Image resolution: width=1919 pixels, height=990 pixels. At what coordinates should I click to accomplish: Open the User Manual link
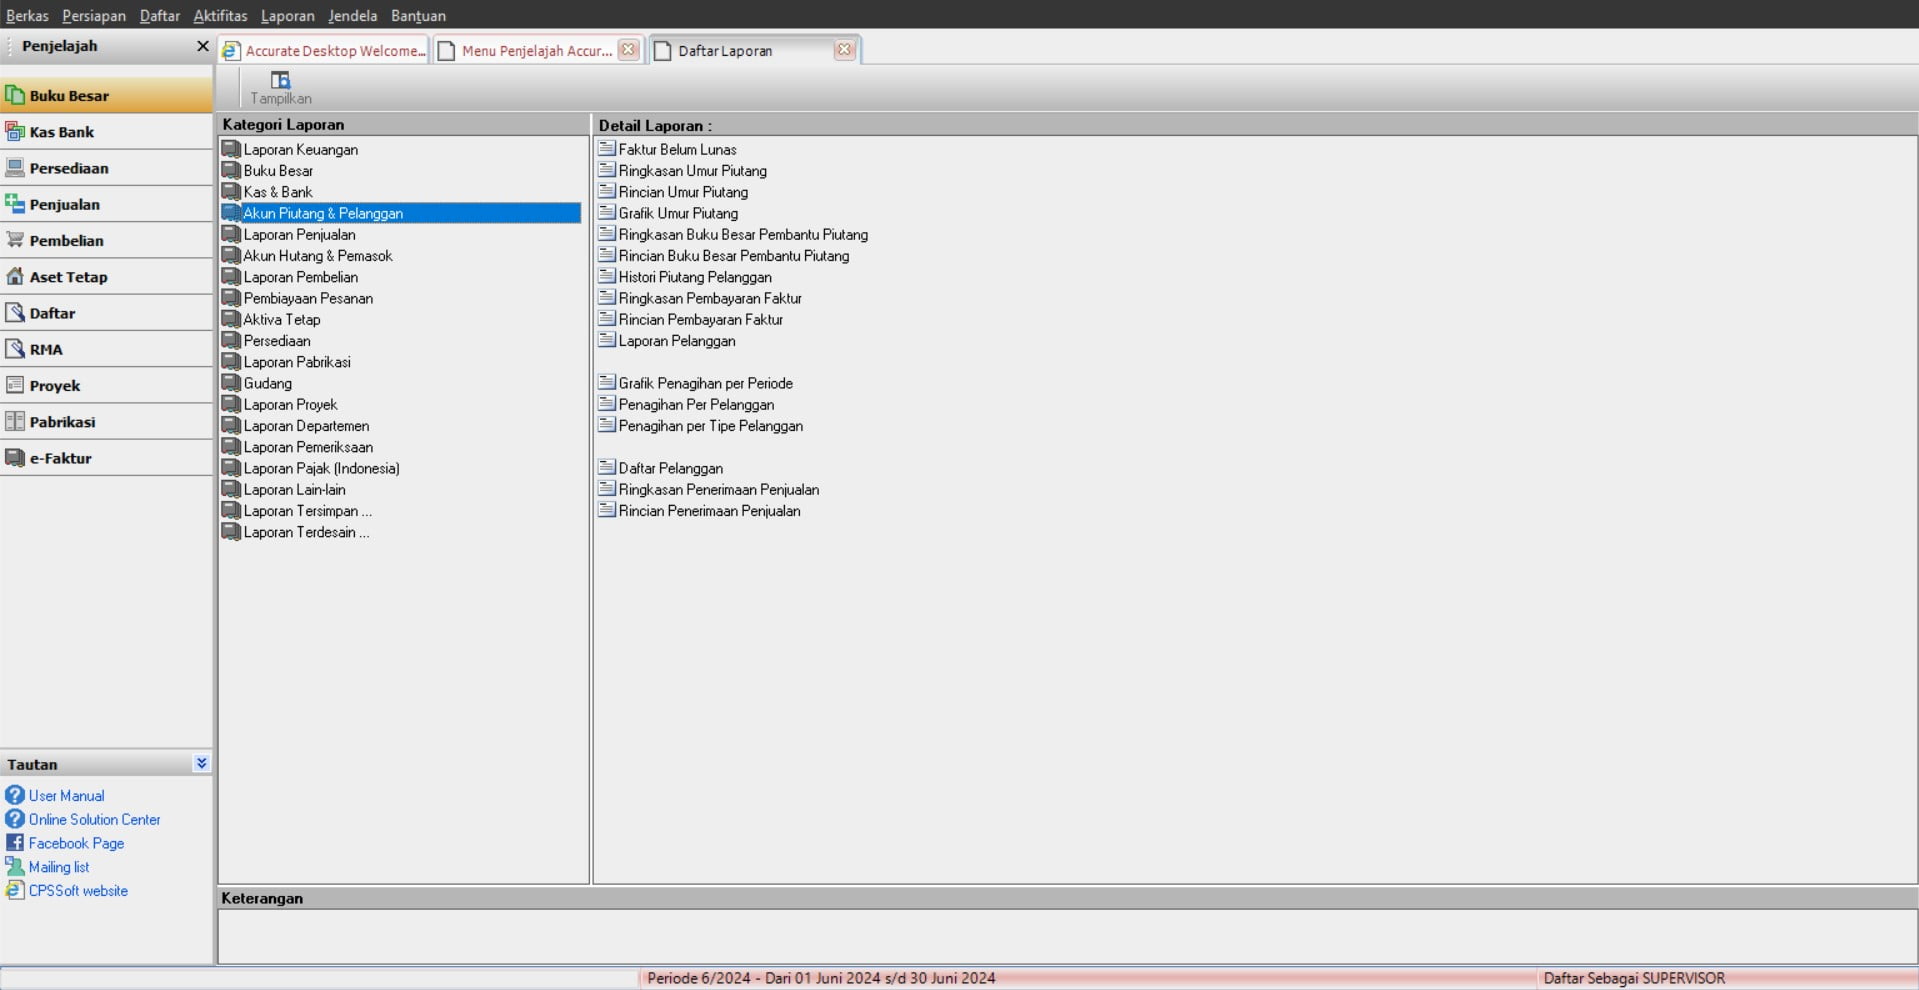66,796
